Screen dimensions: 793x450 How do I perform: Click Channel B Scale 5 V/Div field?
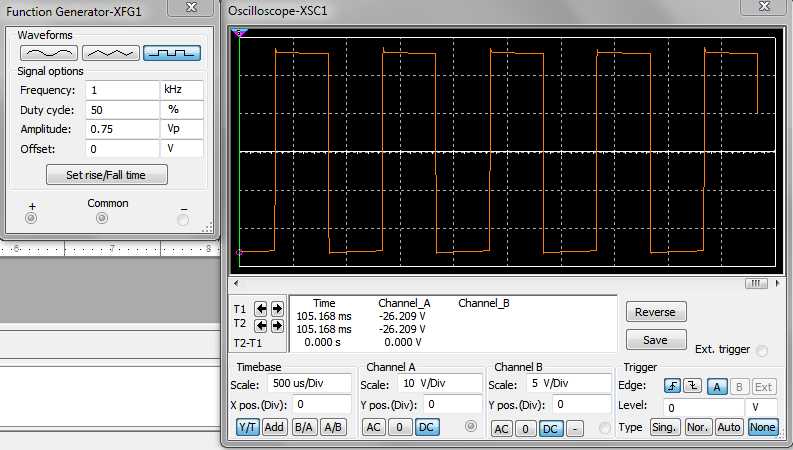569,383
